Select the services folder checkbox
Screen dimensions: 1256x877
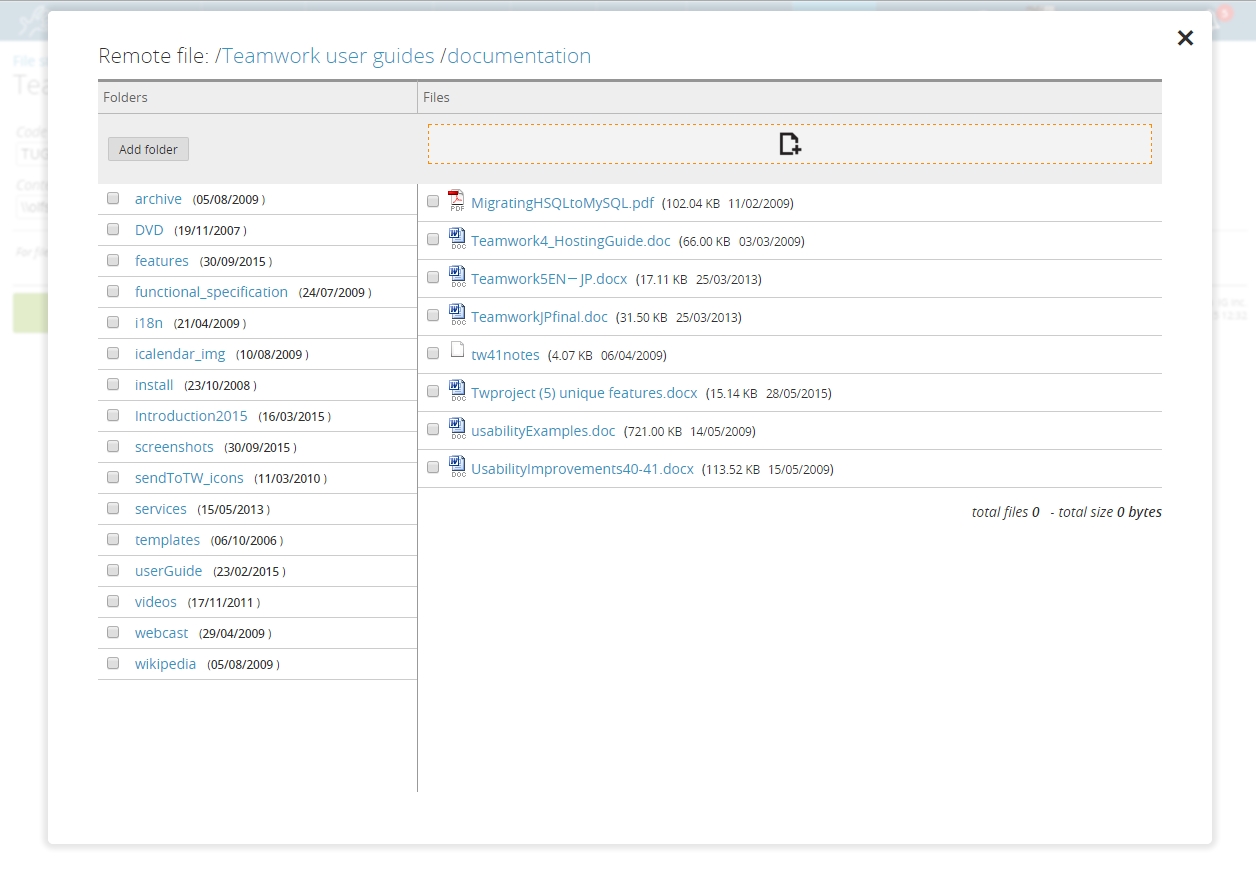pos(113,509)
